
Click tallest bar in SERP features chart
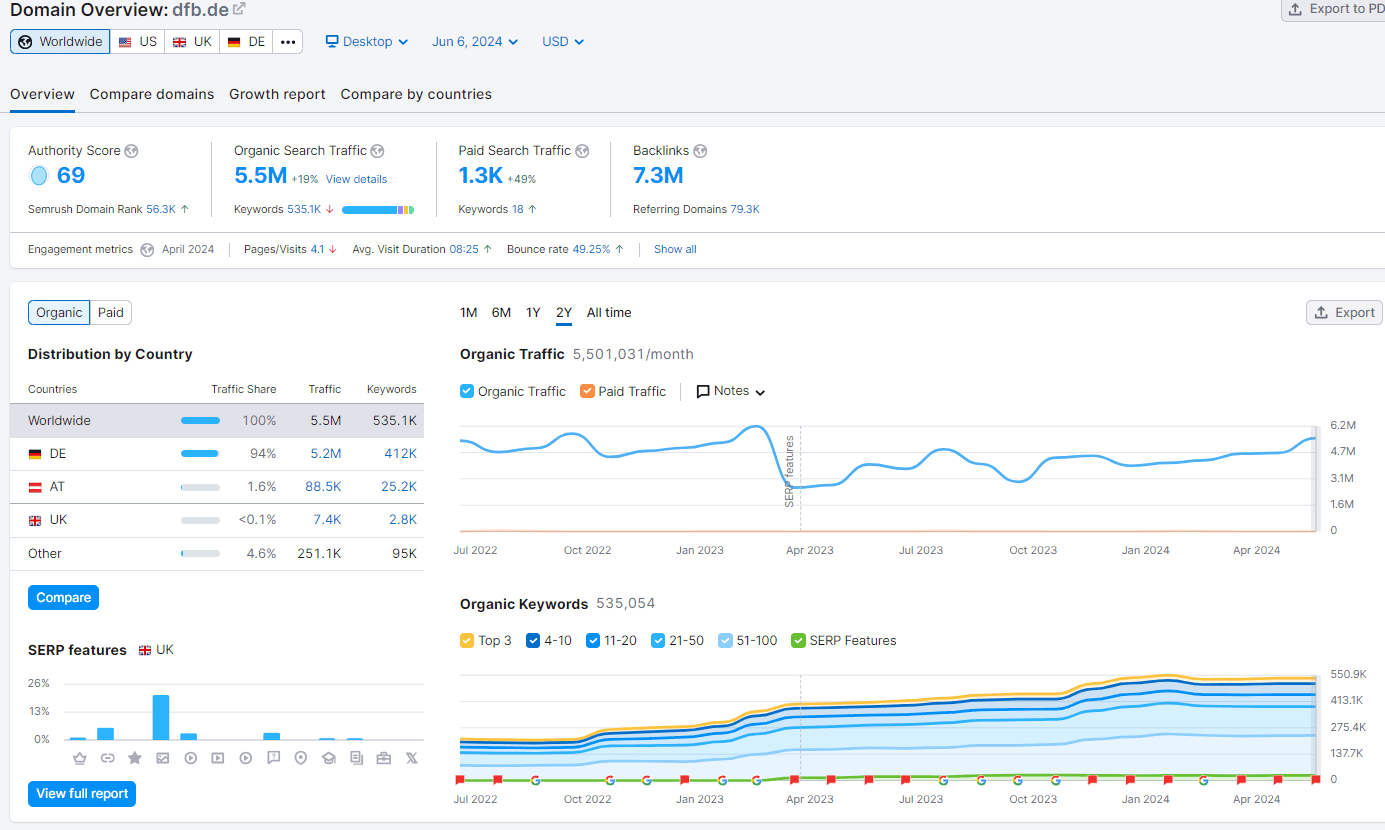(x=161, y=717)
